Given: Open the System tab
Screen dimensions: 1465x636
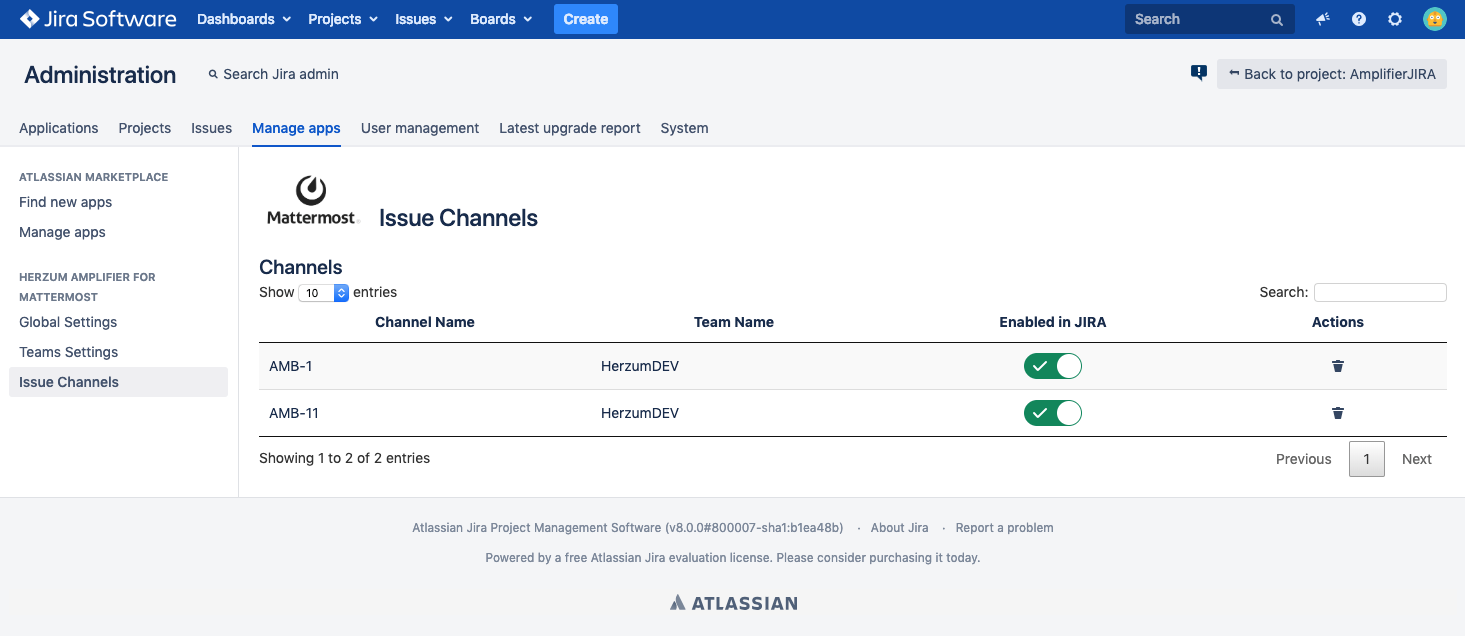Looking at the screenshot, I should (x=684, y=128).
